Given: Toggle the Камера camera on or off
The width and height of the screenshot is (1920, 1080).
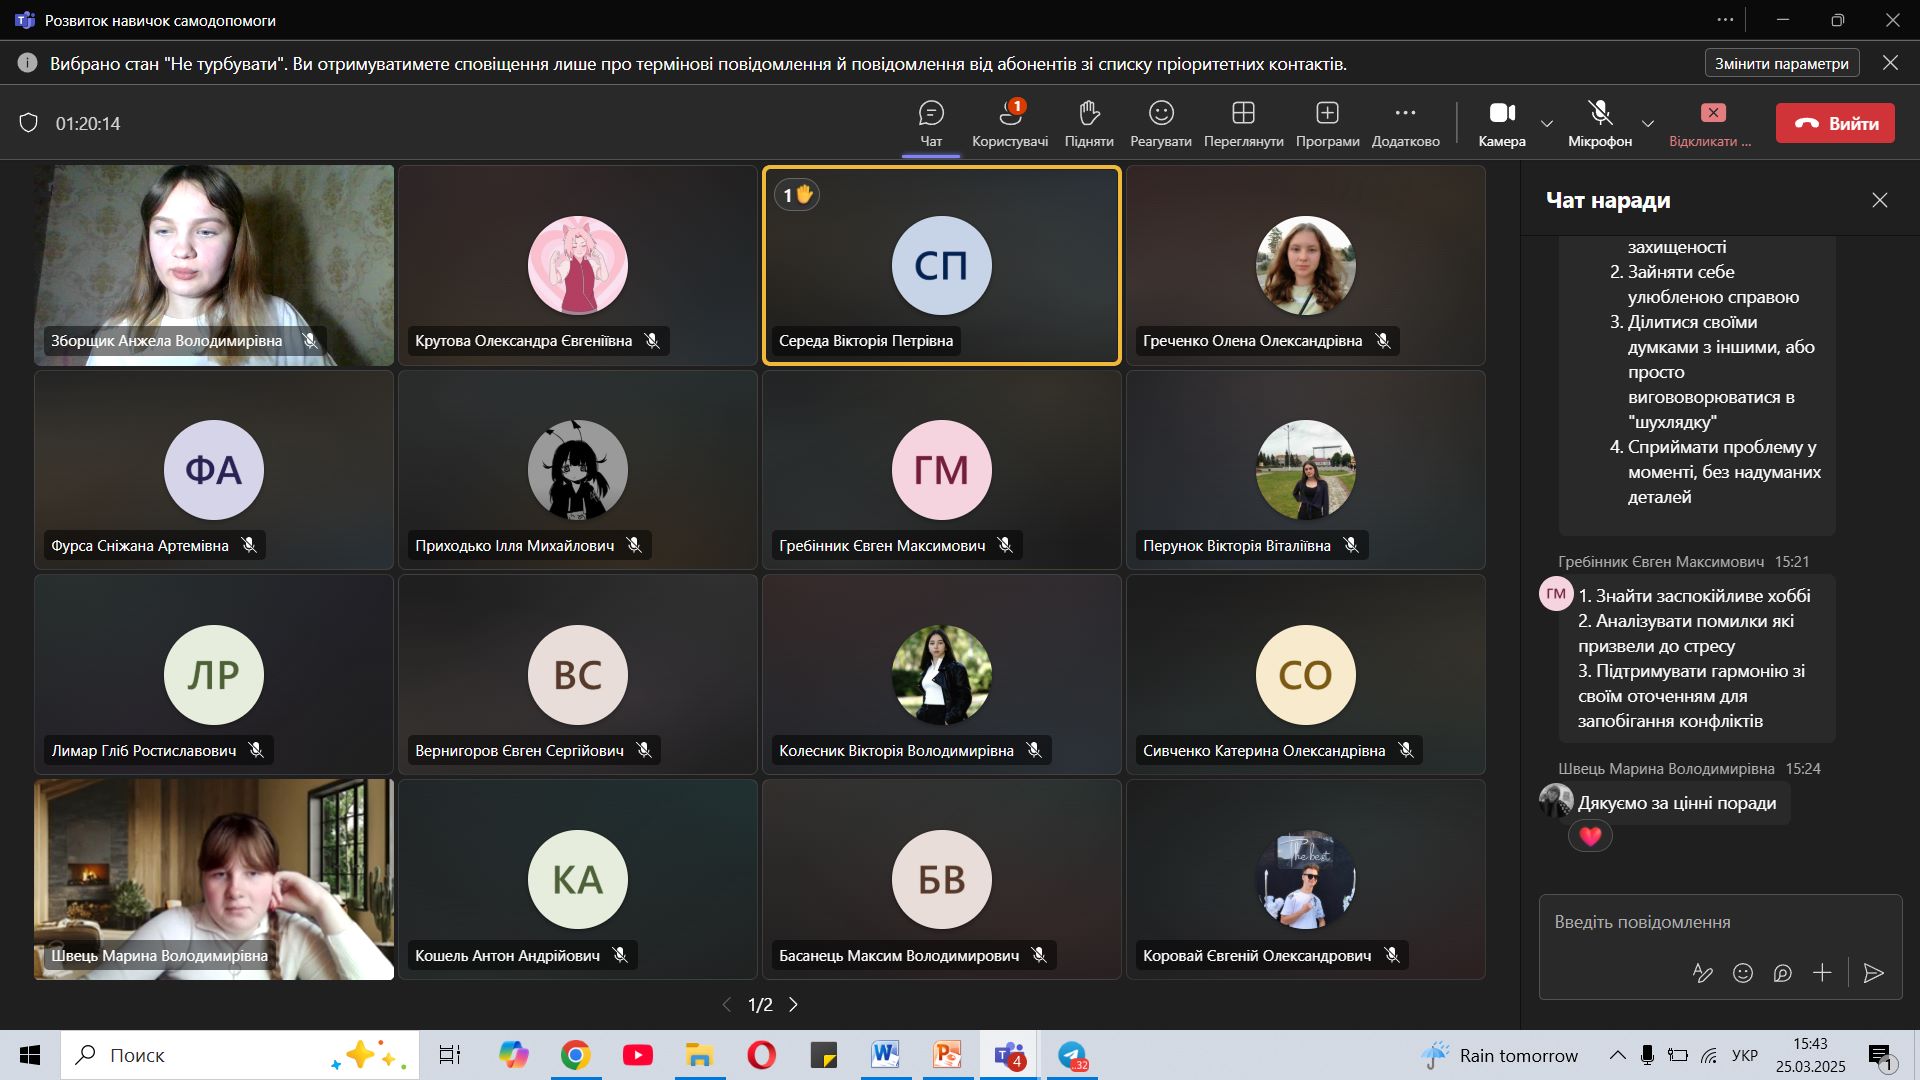Looking at the screenshot, I should click(1502, 123).
